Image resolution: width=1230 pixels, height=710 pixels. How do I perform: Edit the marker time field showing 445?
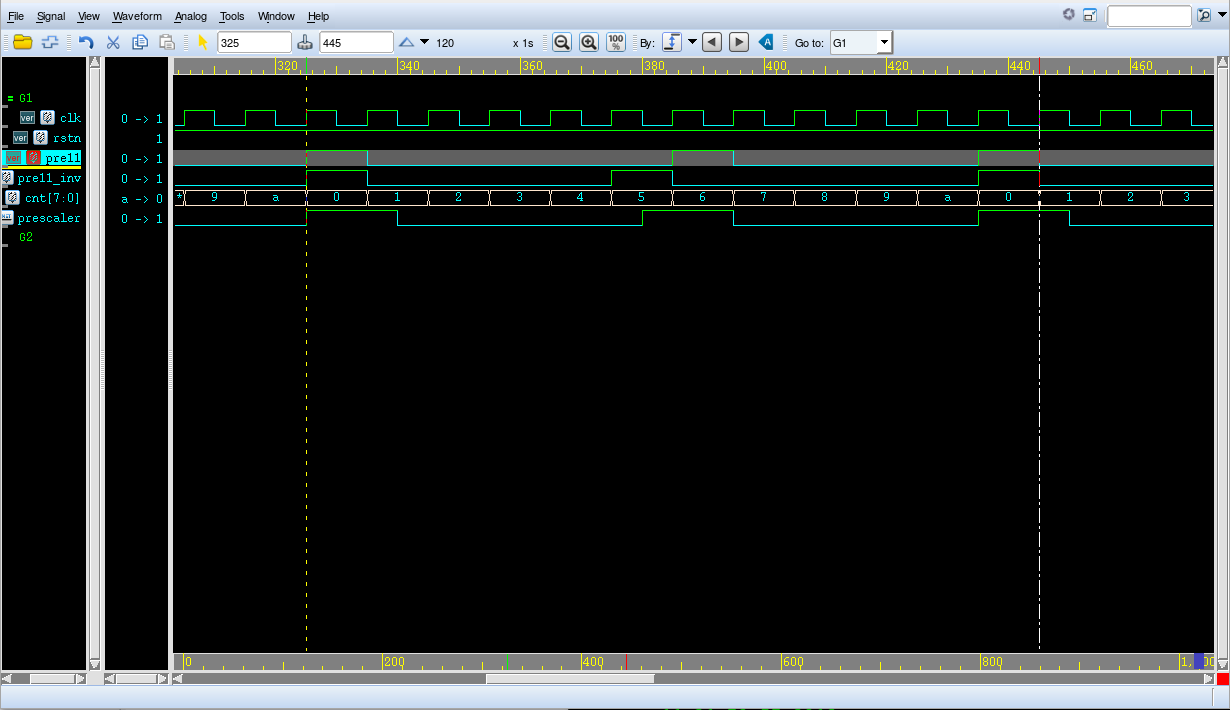[356, 43]
